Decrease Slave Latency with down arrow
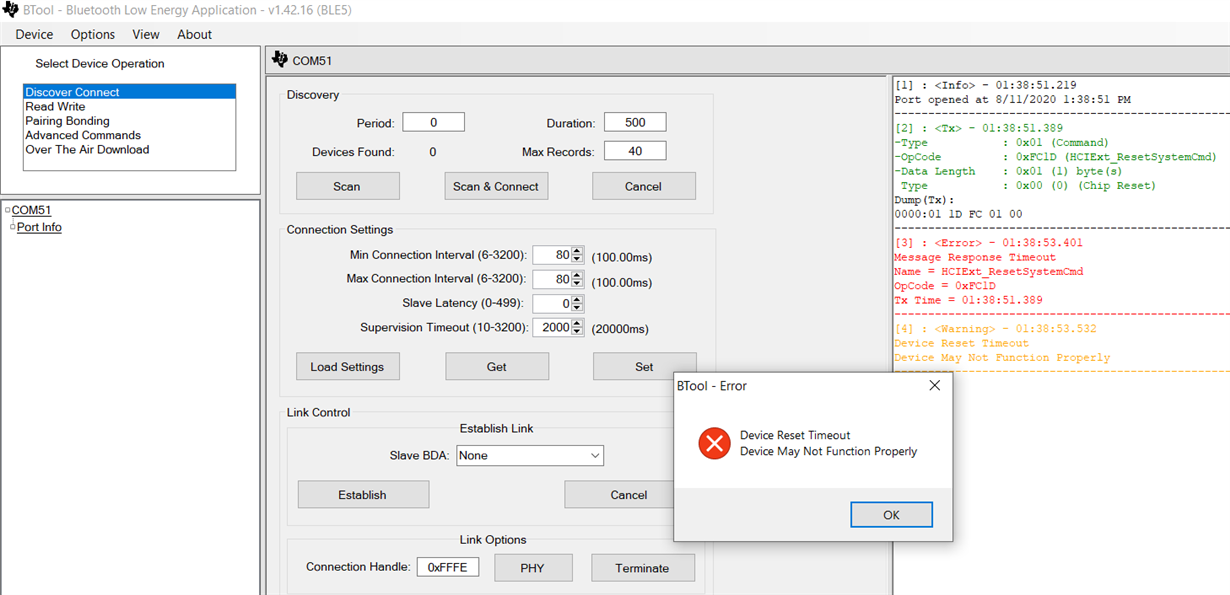The width and height of the screenshot is (1230, 595). [577, 308]
